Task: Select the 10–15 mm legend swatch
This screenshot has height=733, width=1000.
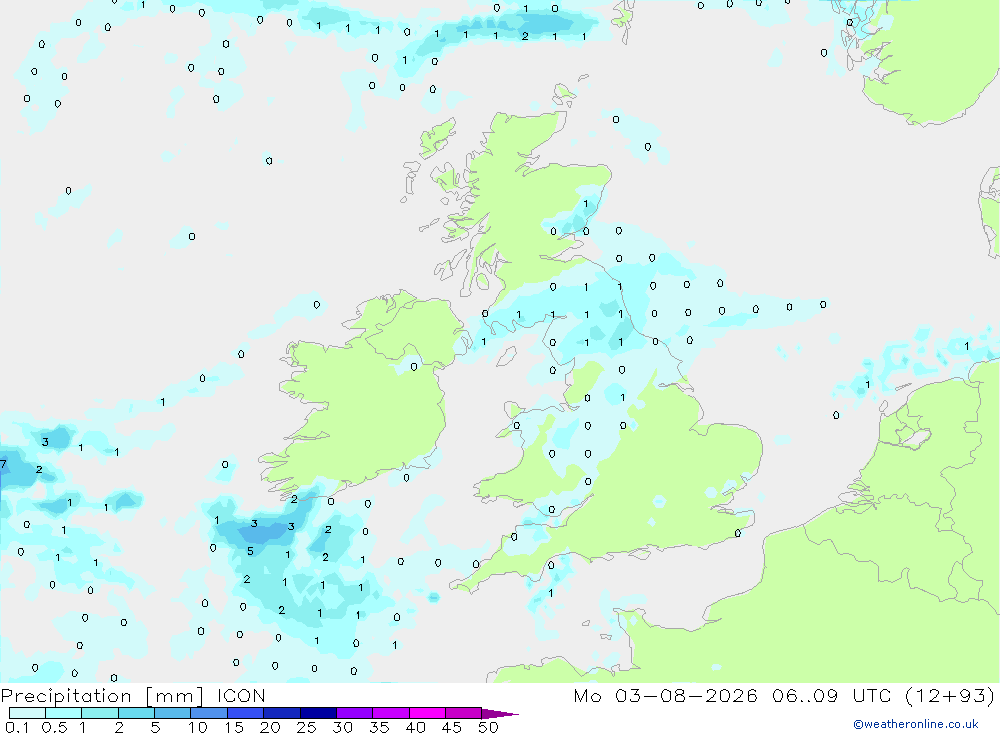Action: (x=209, y=713)
